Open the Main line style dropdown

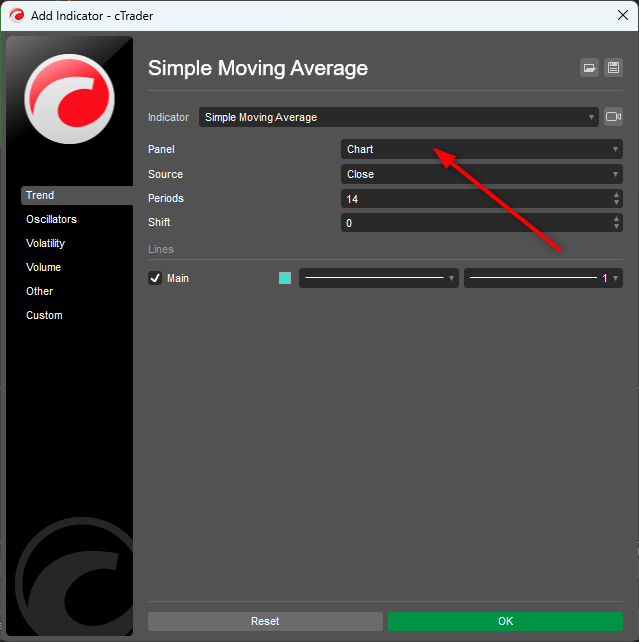pyautogui.click(x=379, y=278)
